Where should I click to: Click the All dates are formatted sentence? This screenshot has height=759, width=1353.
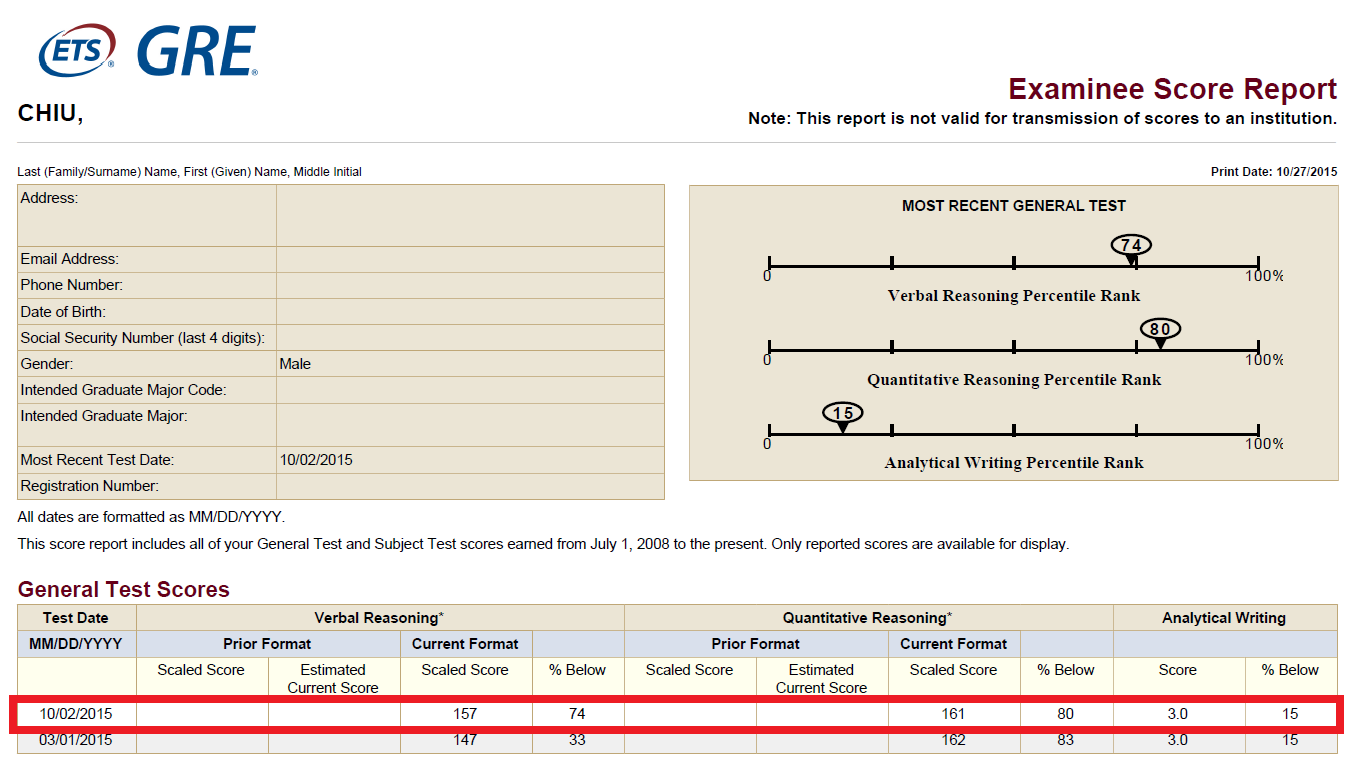[151, 518]
